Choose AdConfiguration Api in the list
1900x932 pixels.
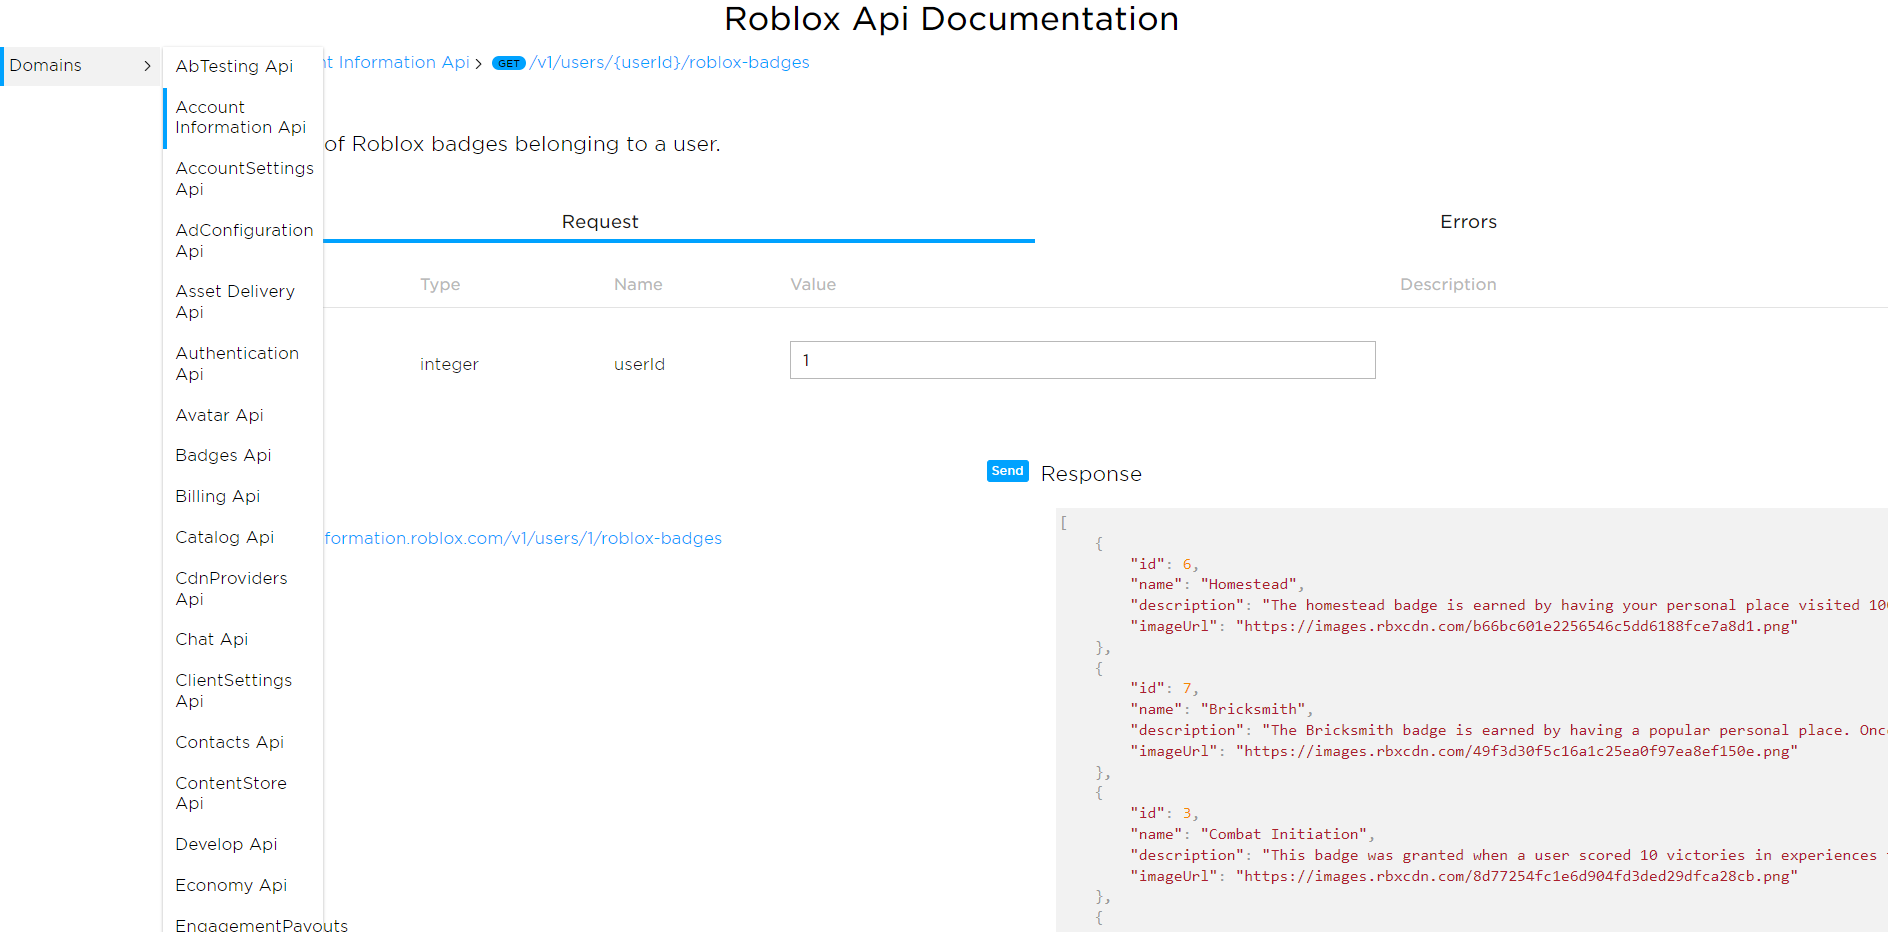[x=243, y=240]
